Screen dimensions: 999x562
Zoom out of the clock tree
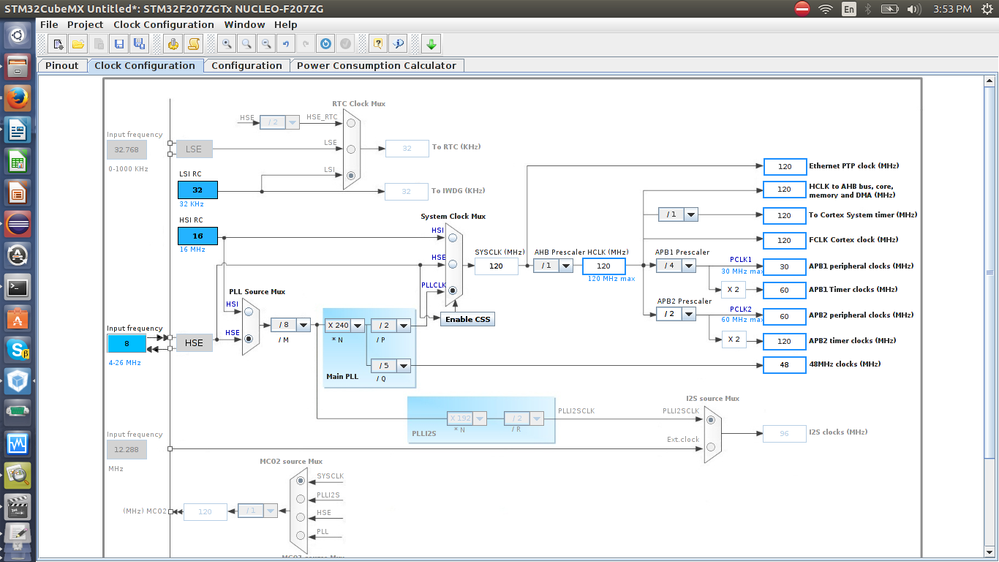(x=266, y=44)
